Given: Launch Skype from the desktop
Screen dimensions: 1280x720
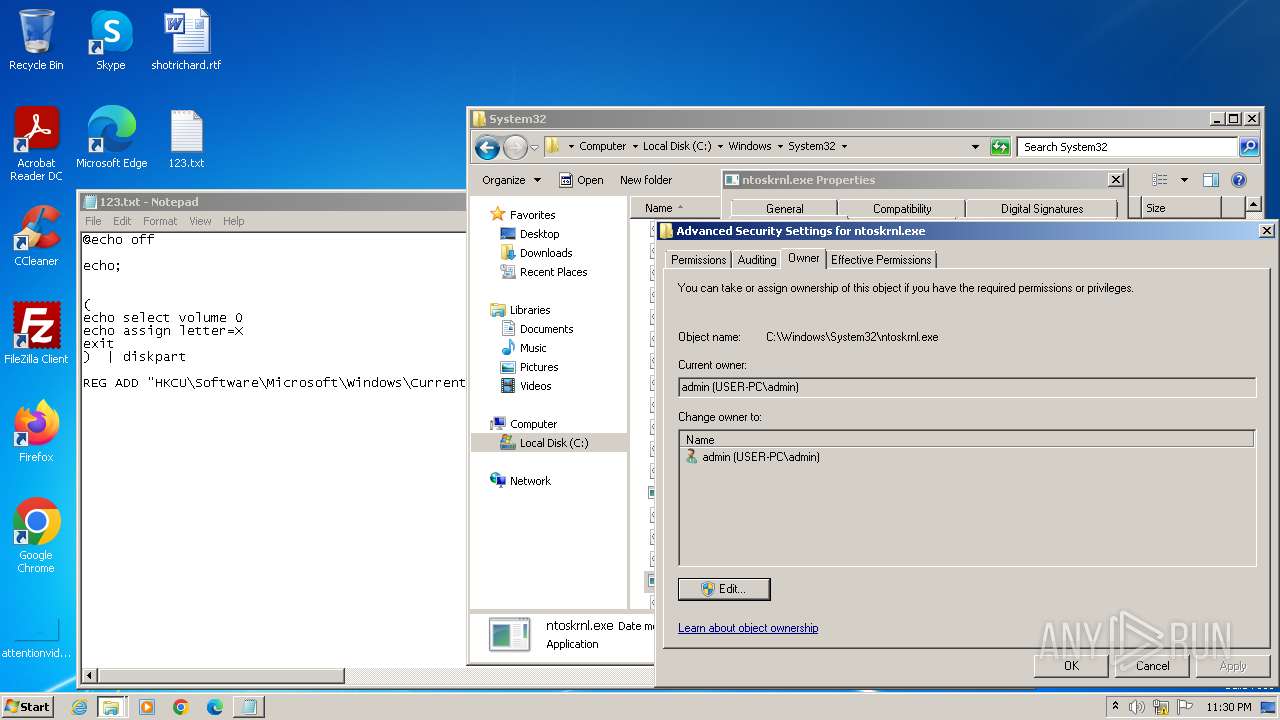Looking at the screenshot, I should (111, 40).
